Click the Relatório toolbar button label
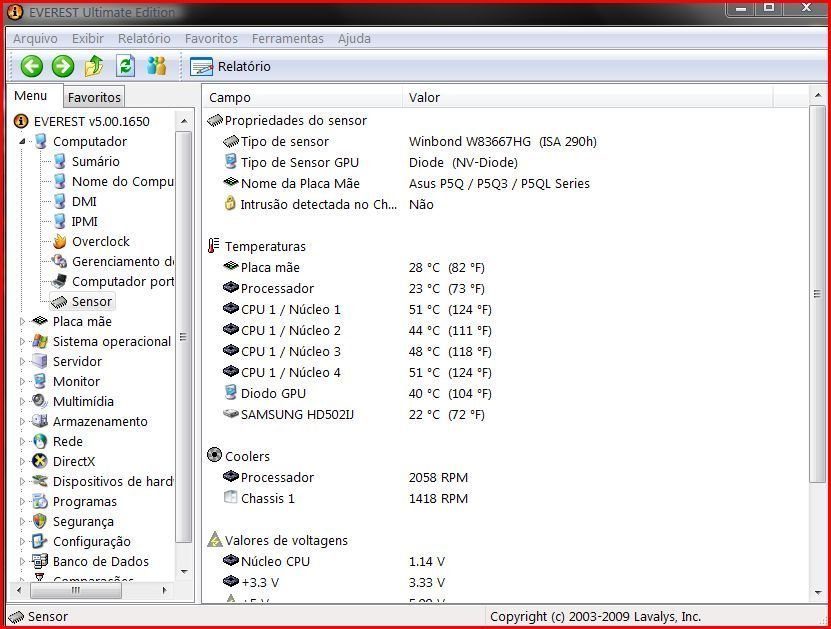 coord(244,67)
